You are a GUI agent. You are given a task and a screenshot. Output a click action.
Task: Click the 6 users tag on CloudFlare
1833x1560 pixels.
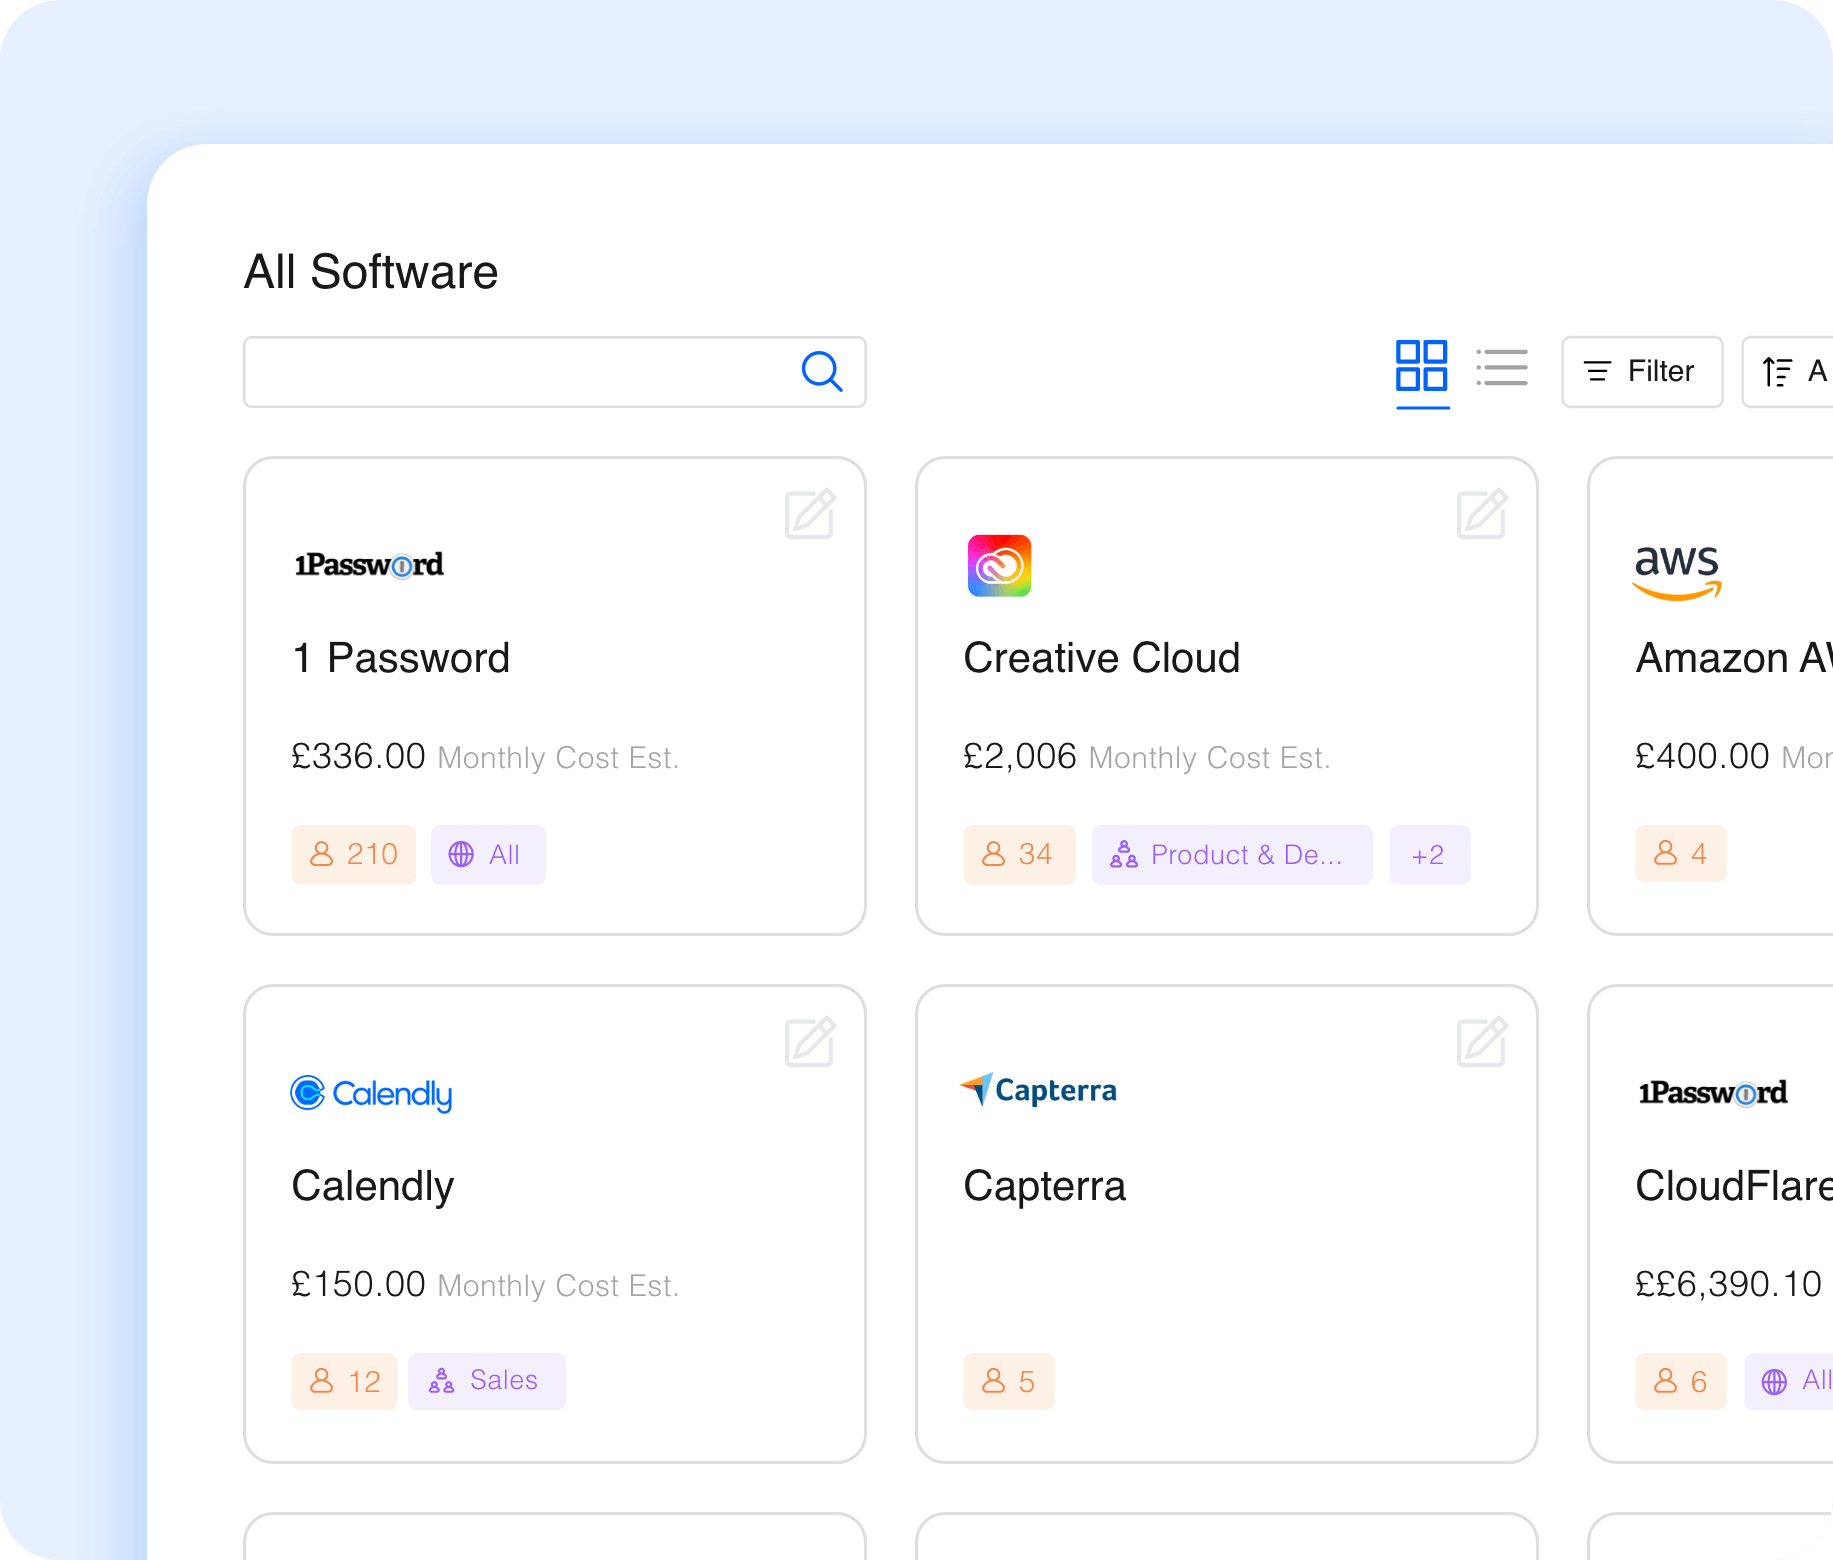[1681, 1382]
